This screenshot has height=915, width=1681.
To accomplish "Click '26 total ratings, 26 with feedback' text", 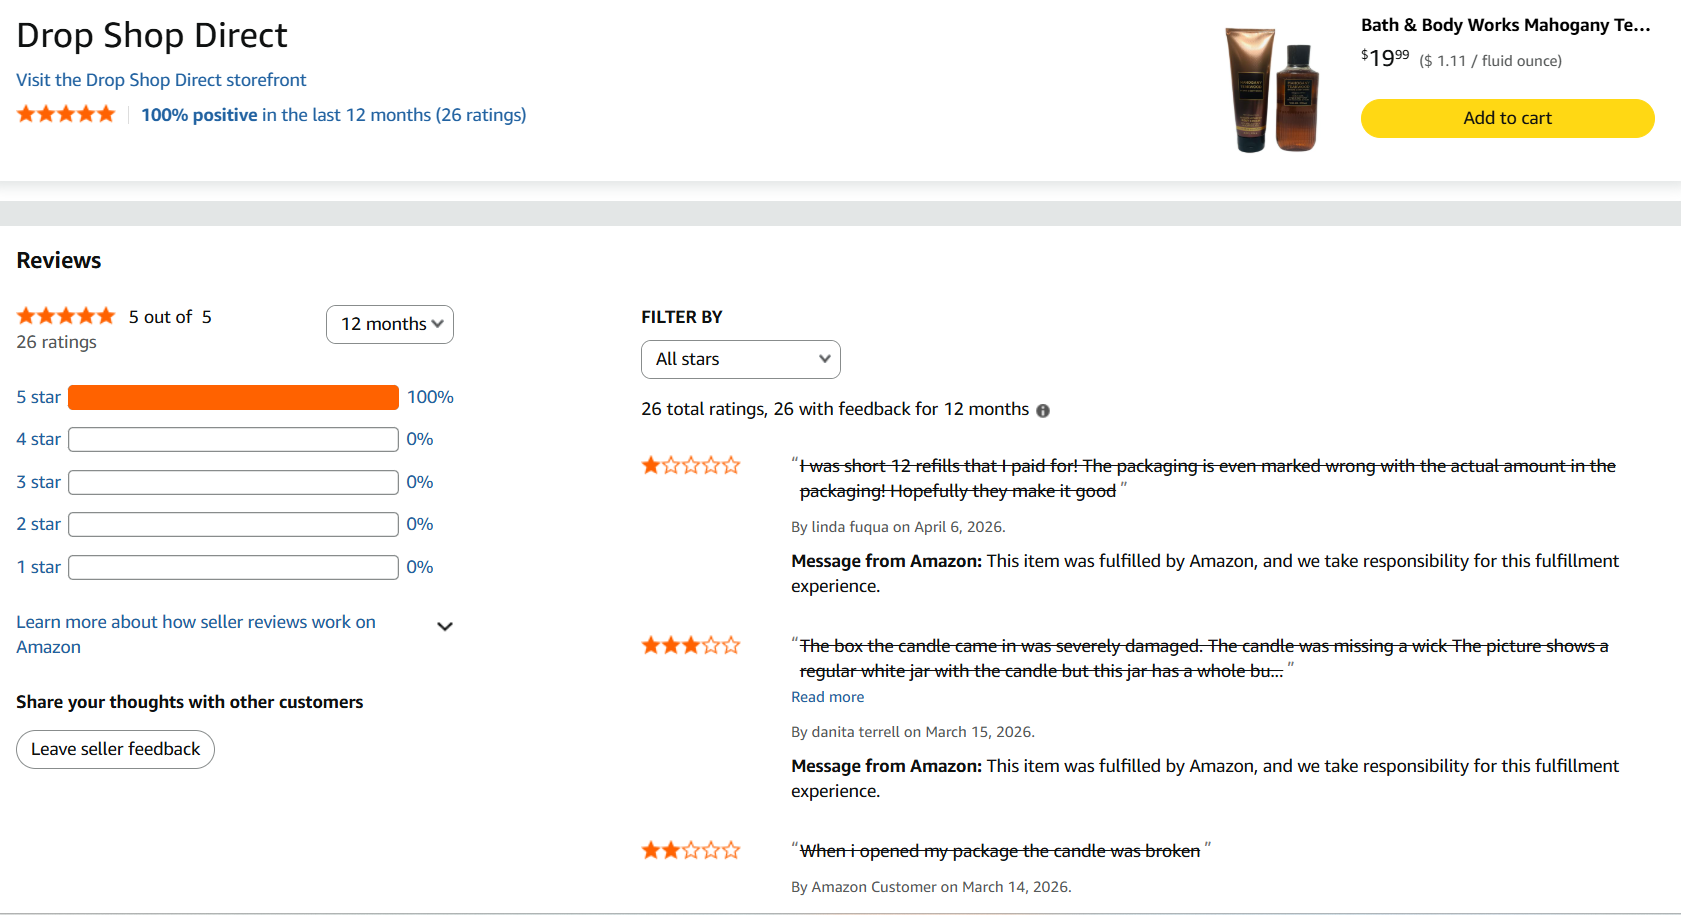I will pos(835,409).
